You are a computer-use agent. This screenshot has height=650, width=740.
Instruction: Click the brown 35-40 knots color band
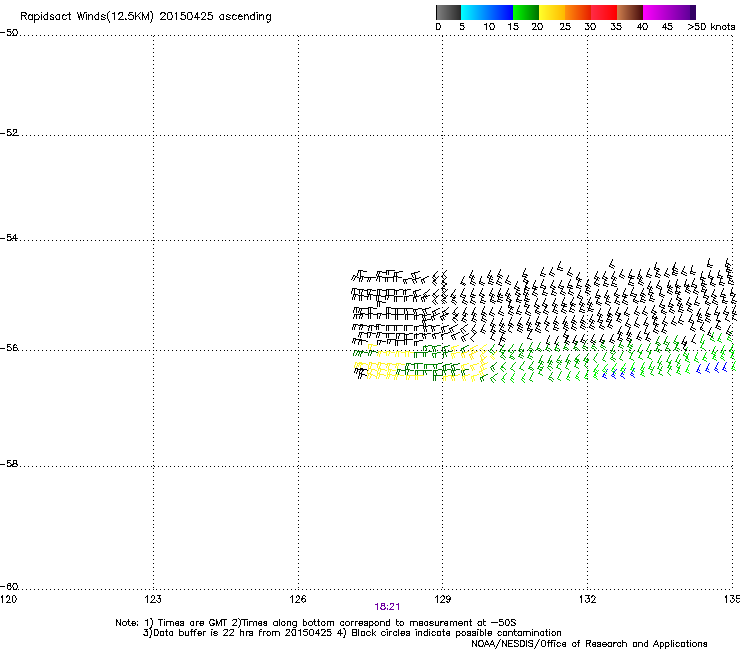[x=630, y=12]
